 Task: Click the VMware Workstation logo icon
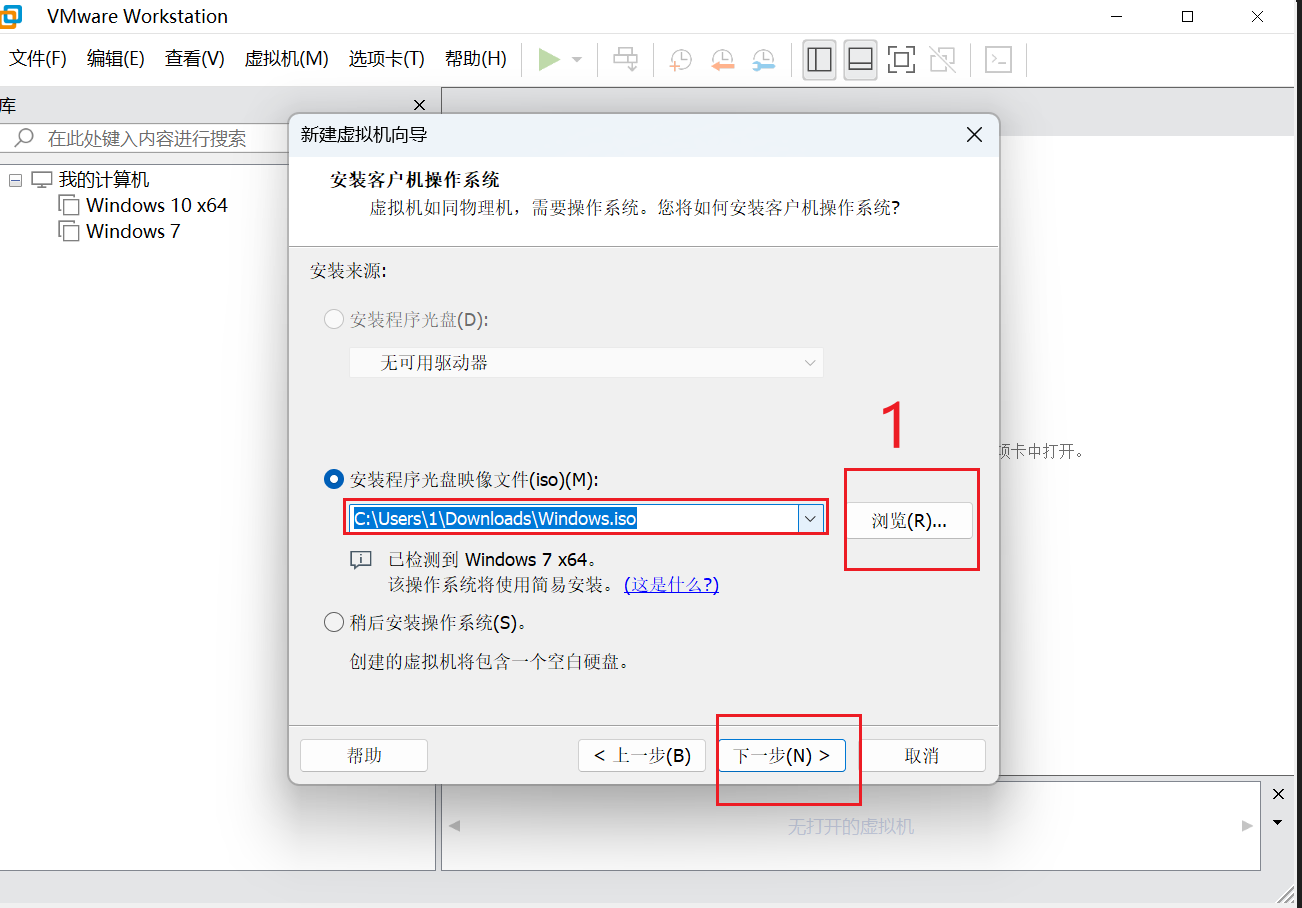click(10, 16)
